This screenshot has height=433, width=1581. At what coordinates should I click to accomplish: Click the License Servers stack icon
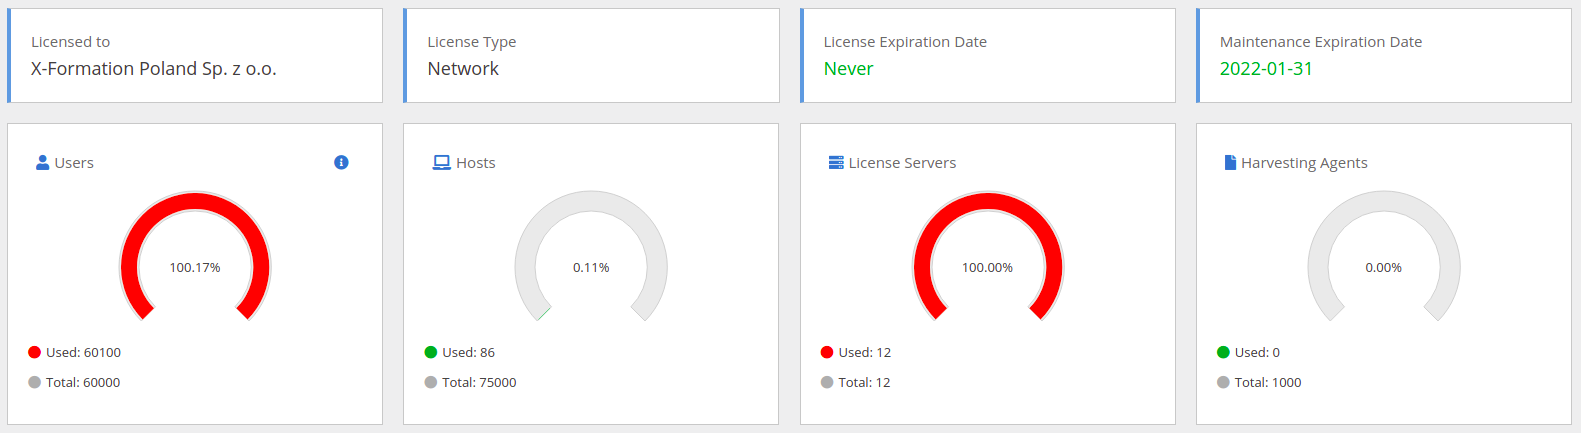coord(836,162)
